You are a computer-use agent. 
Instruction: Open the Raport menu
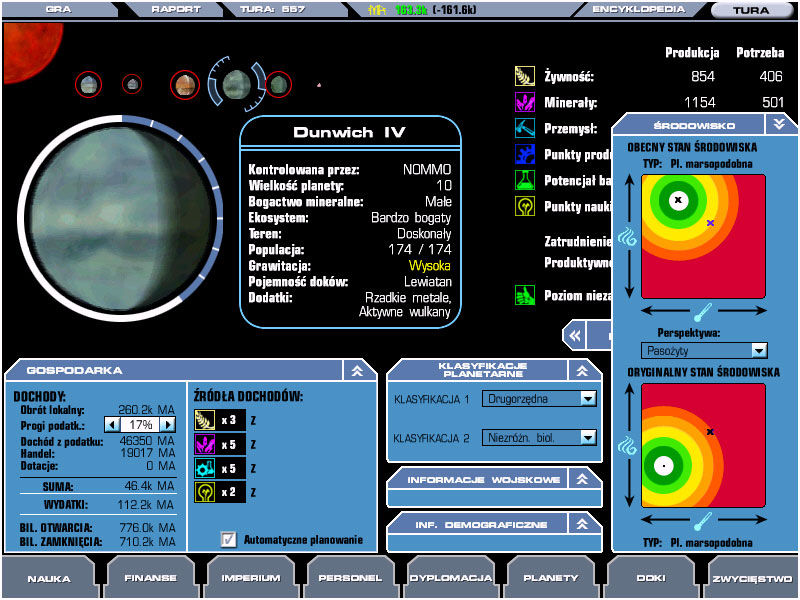pyautogui.click(x=176, y=9)
